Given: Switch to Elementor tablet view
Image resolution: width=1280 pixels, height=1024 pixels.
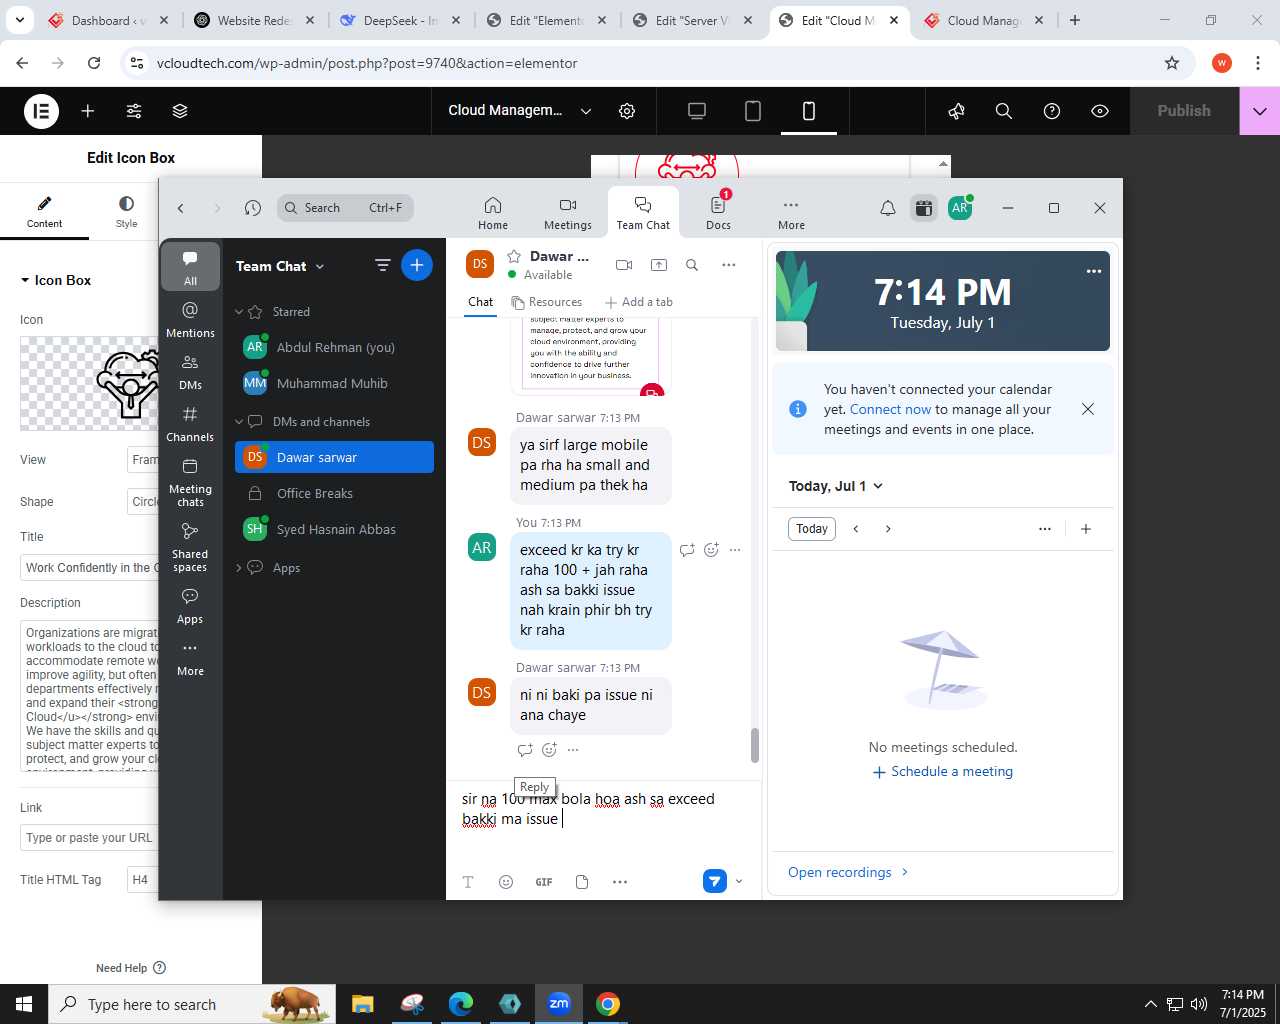Looking at the screenshot, I should coord(753,111).
